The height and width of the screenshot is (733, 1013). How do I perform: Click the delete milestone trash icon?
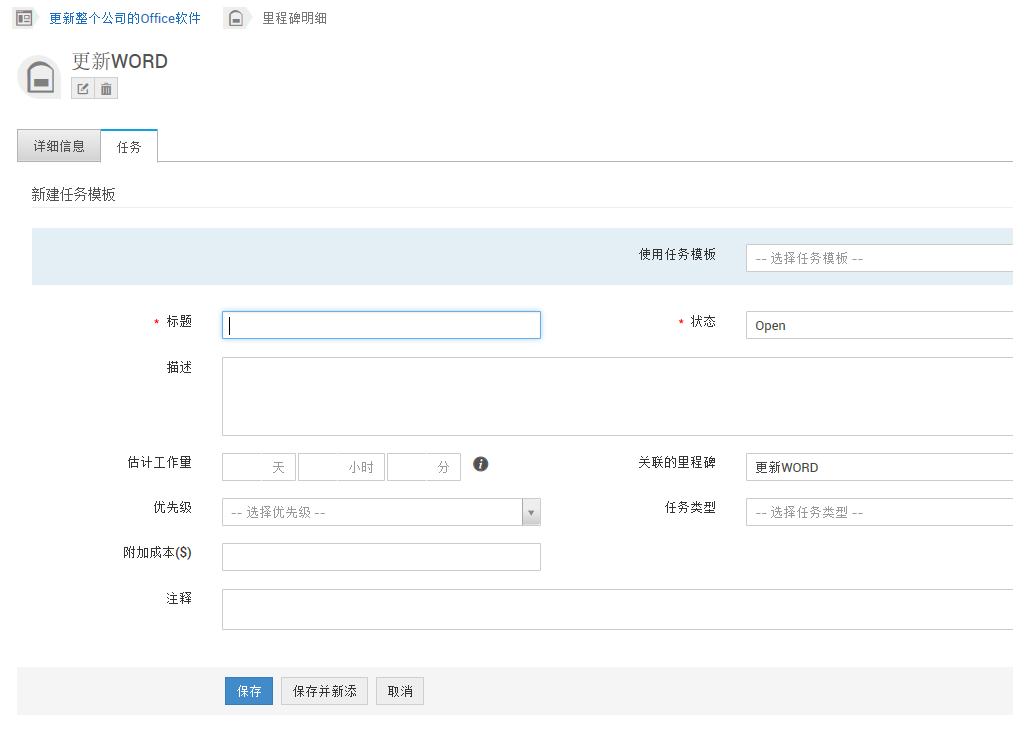coord(106,89)
